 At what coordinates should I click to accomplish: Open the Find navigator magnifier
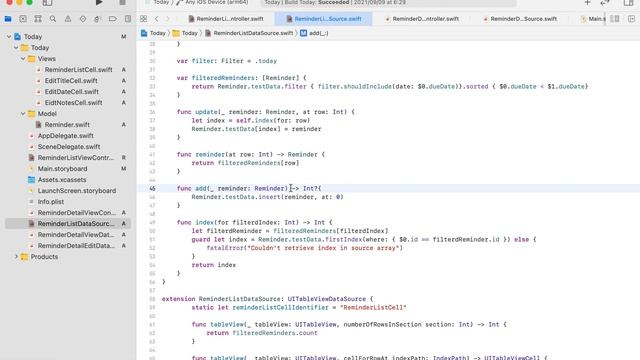point(53,19)
